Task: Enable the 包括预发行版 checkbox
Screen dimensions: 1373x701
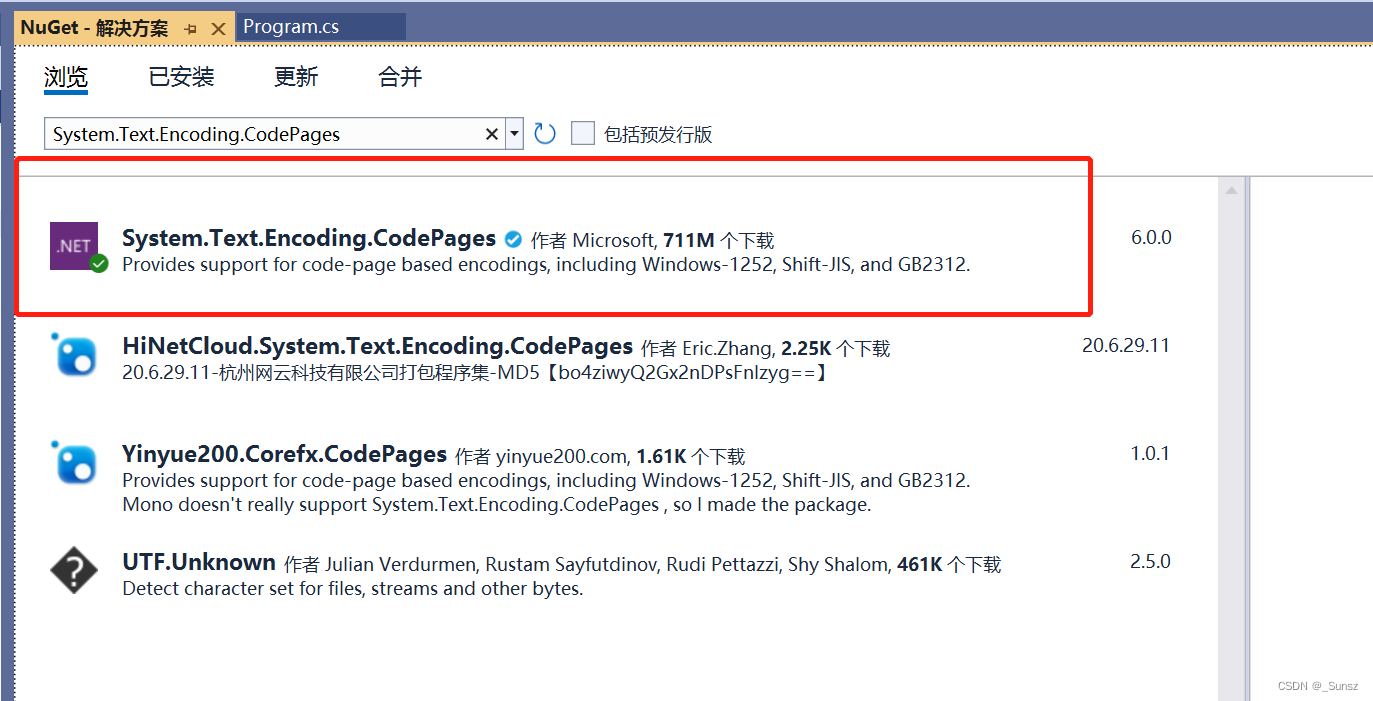Action: pos(583,132)
